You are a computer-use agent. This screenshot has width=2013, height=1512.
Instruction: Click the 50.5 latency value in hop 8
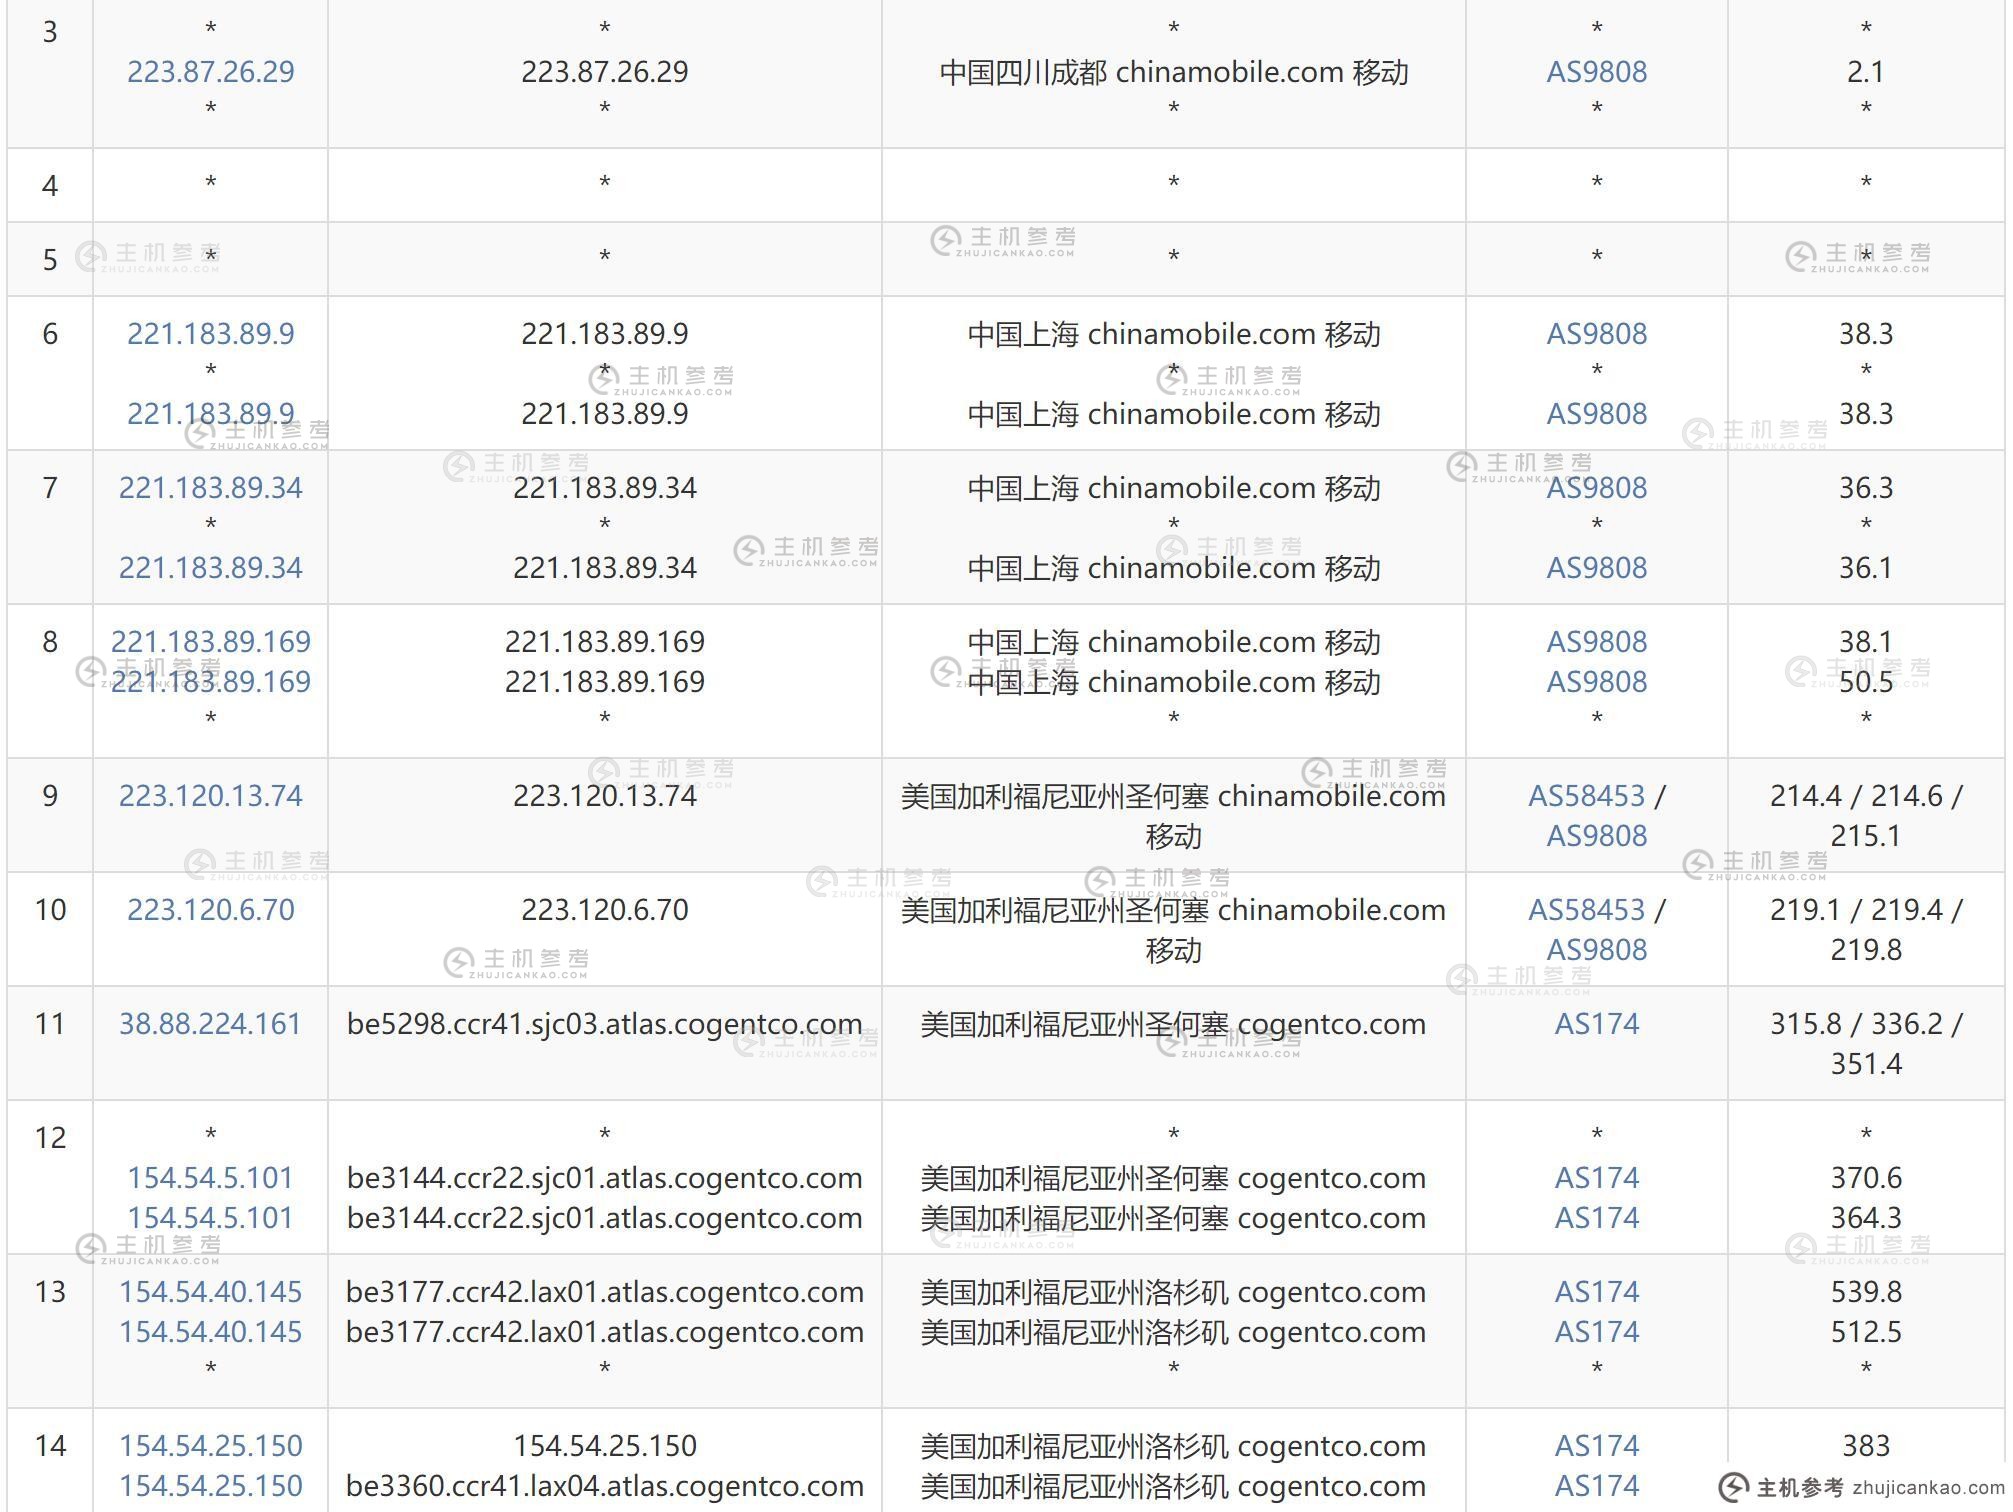pyautogui.click(x=1865, y=682)
